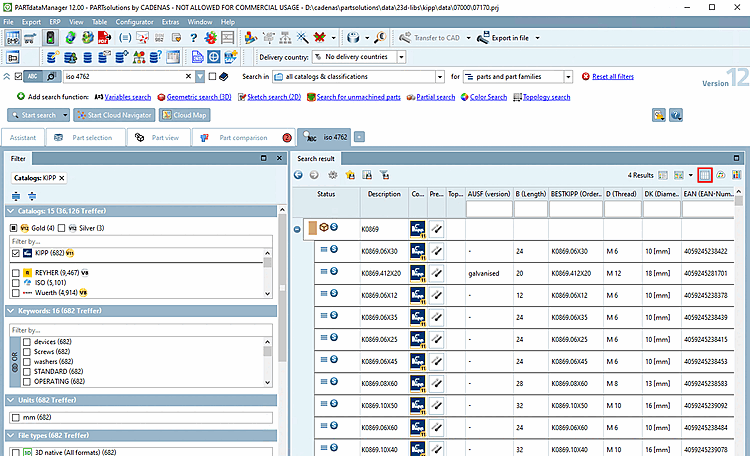The image size is (750, 456).
Task: Remove the Catalogs: KIPP filter tag
Action: pyautogui.click(x=62, y=178)
